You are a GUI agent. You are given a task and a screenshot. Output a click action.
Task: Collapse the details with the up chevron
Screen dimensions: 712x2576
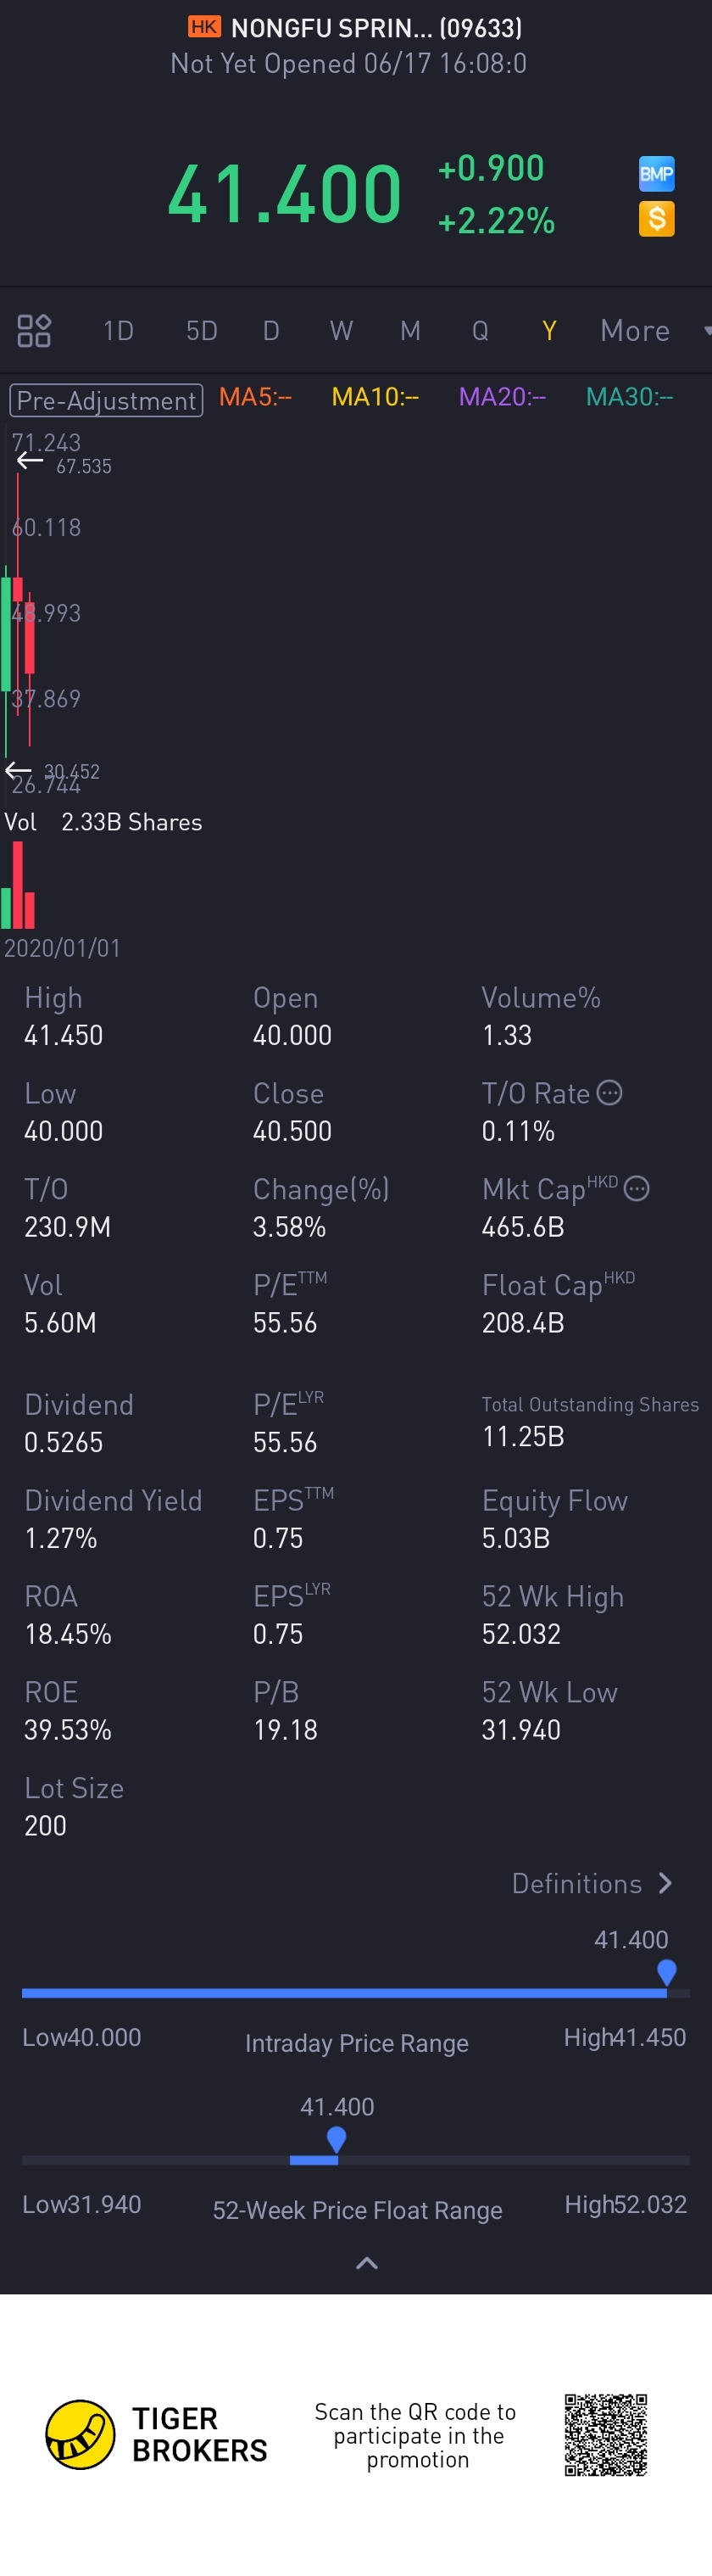click(x=367, y=2263)
